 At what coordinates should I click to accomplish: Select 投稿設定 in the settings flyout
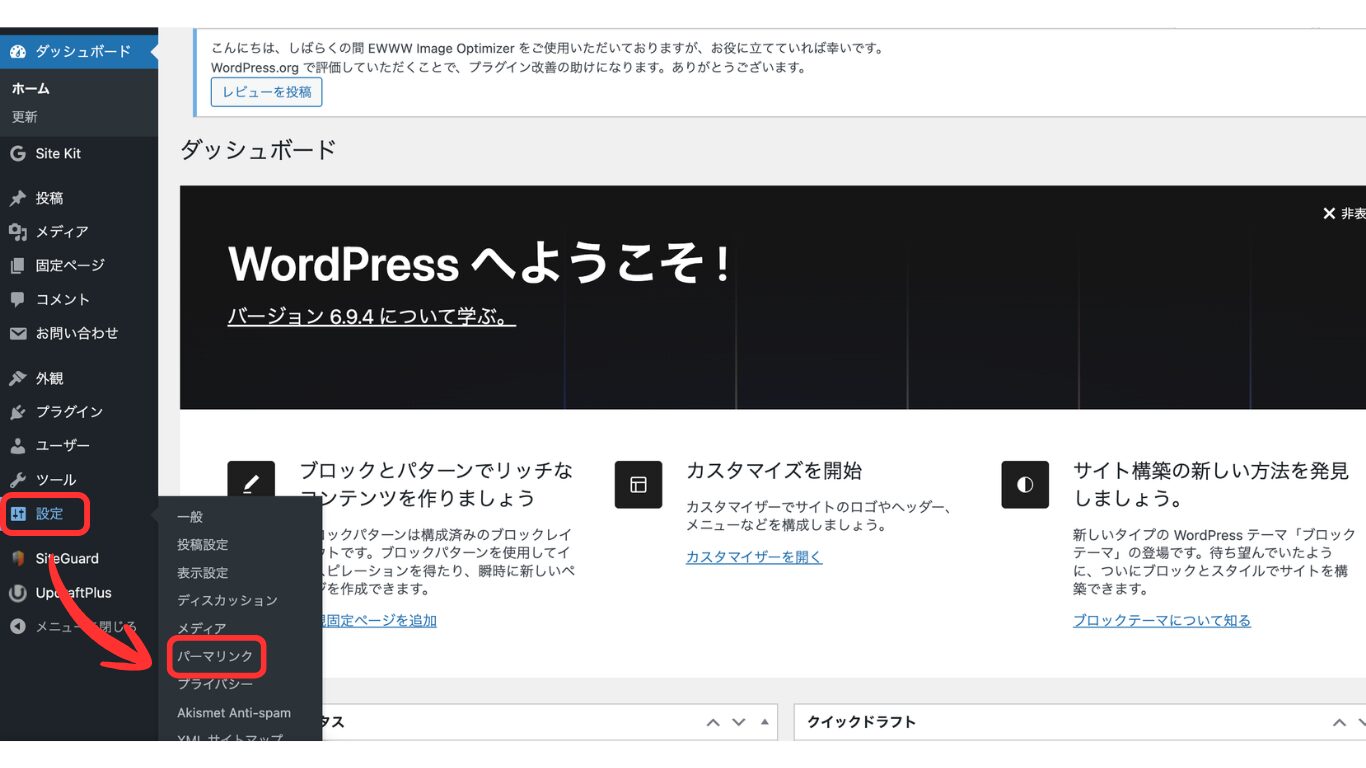tap(203, 545)
